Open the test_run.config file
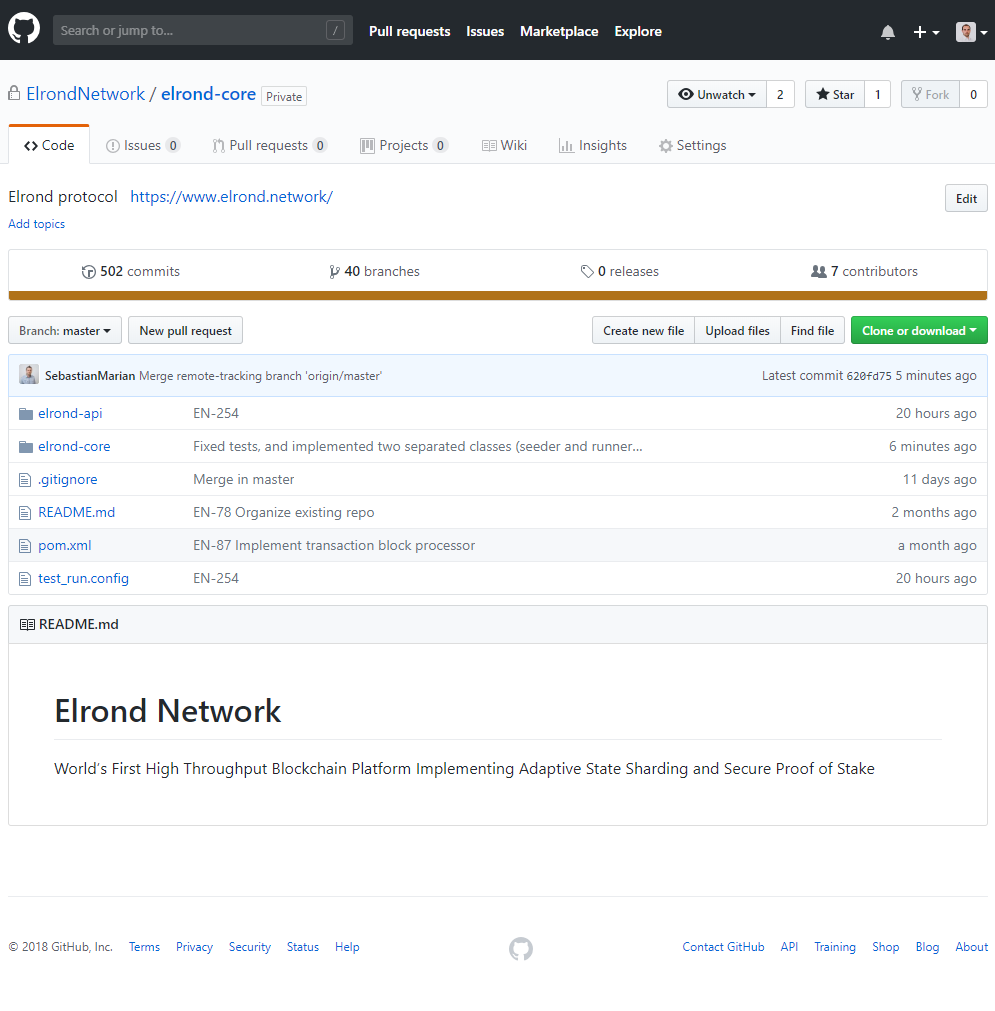 83,578
